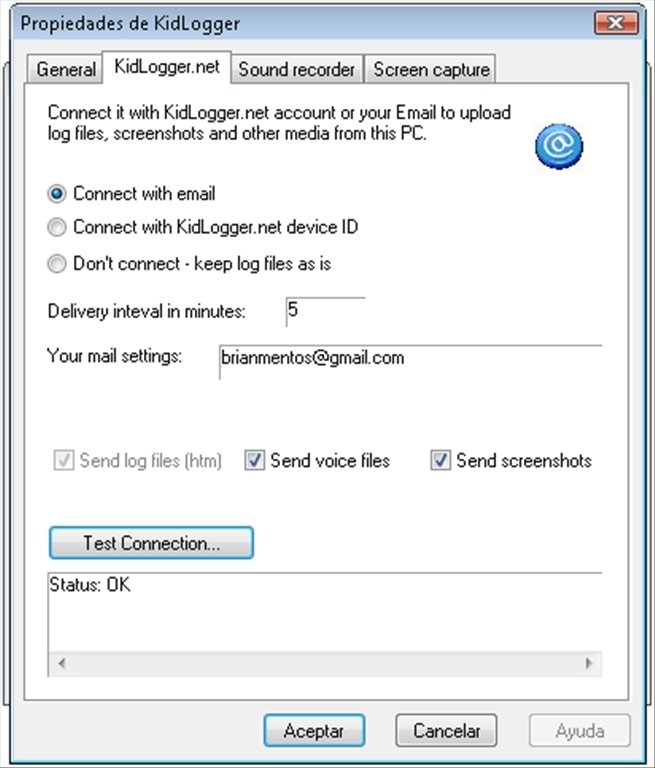Click the status box left scroll arrow

pyautogui.click(x=62, y=664)
